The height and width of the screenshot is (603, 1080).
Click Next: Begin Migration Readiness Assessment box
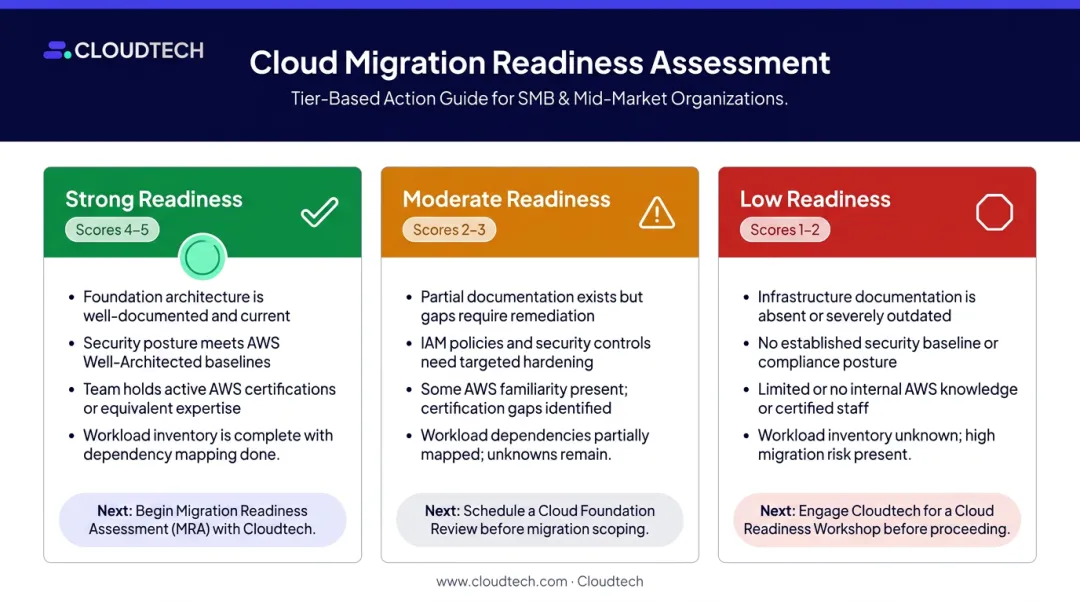click(x=202, y=520)
